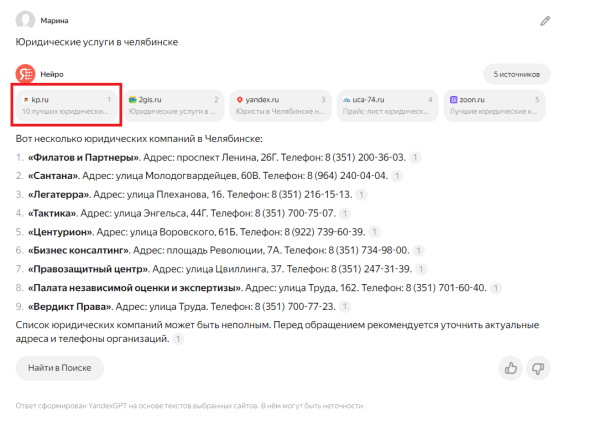Click citation badge after Центурион line
The image size is (600, 421).
(x=374, y=232)
